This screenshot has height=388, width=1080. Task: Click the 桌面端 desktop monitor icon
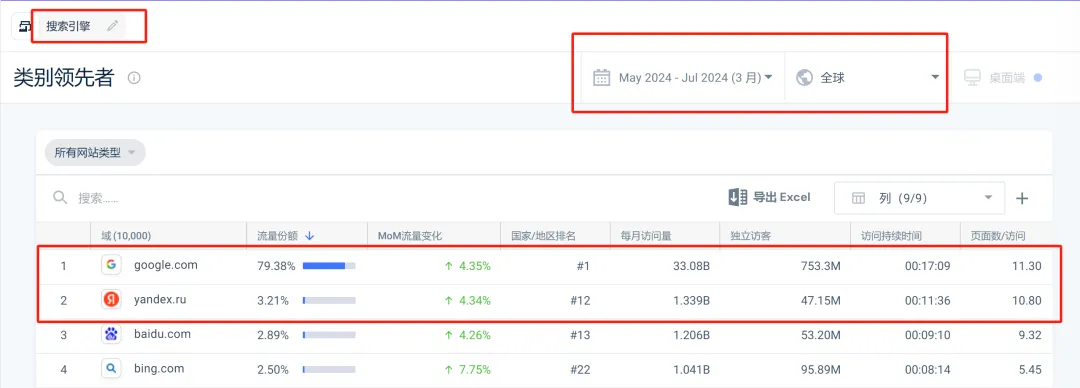972,77
